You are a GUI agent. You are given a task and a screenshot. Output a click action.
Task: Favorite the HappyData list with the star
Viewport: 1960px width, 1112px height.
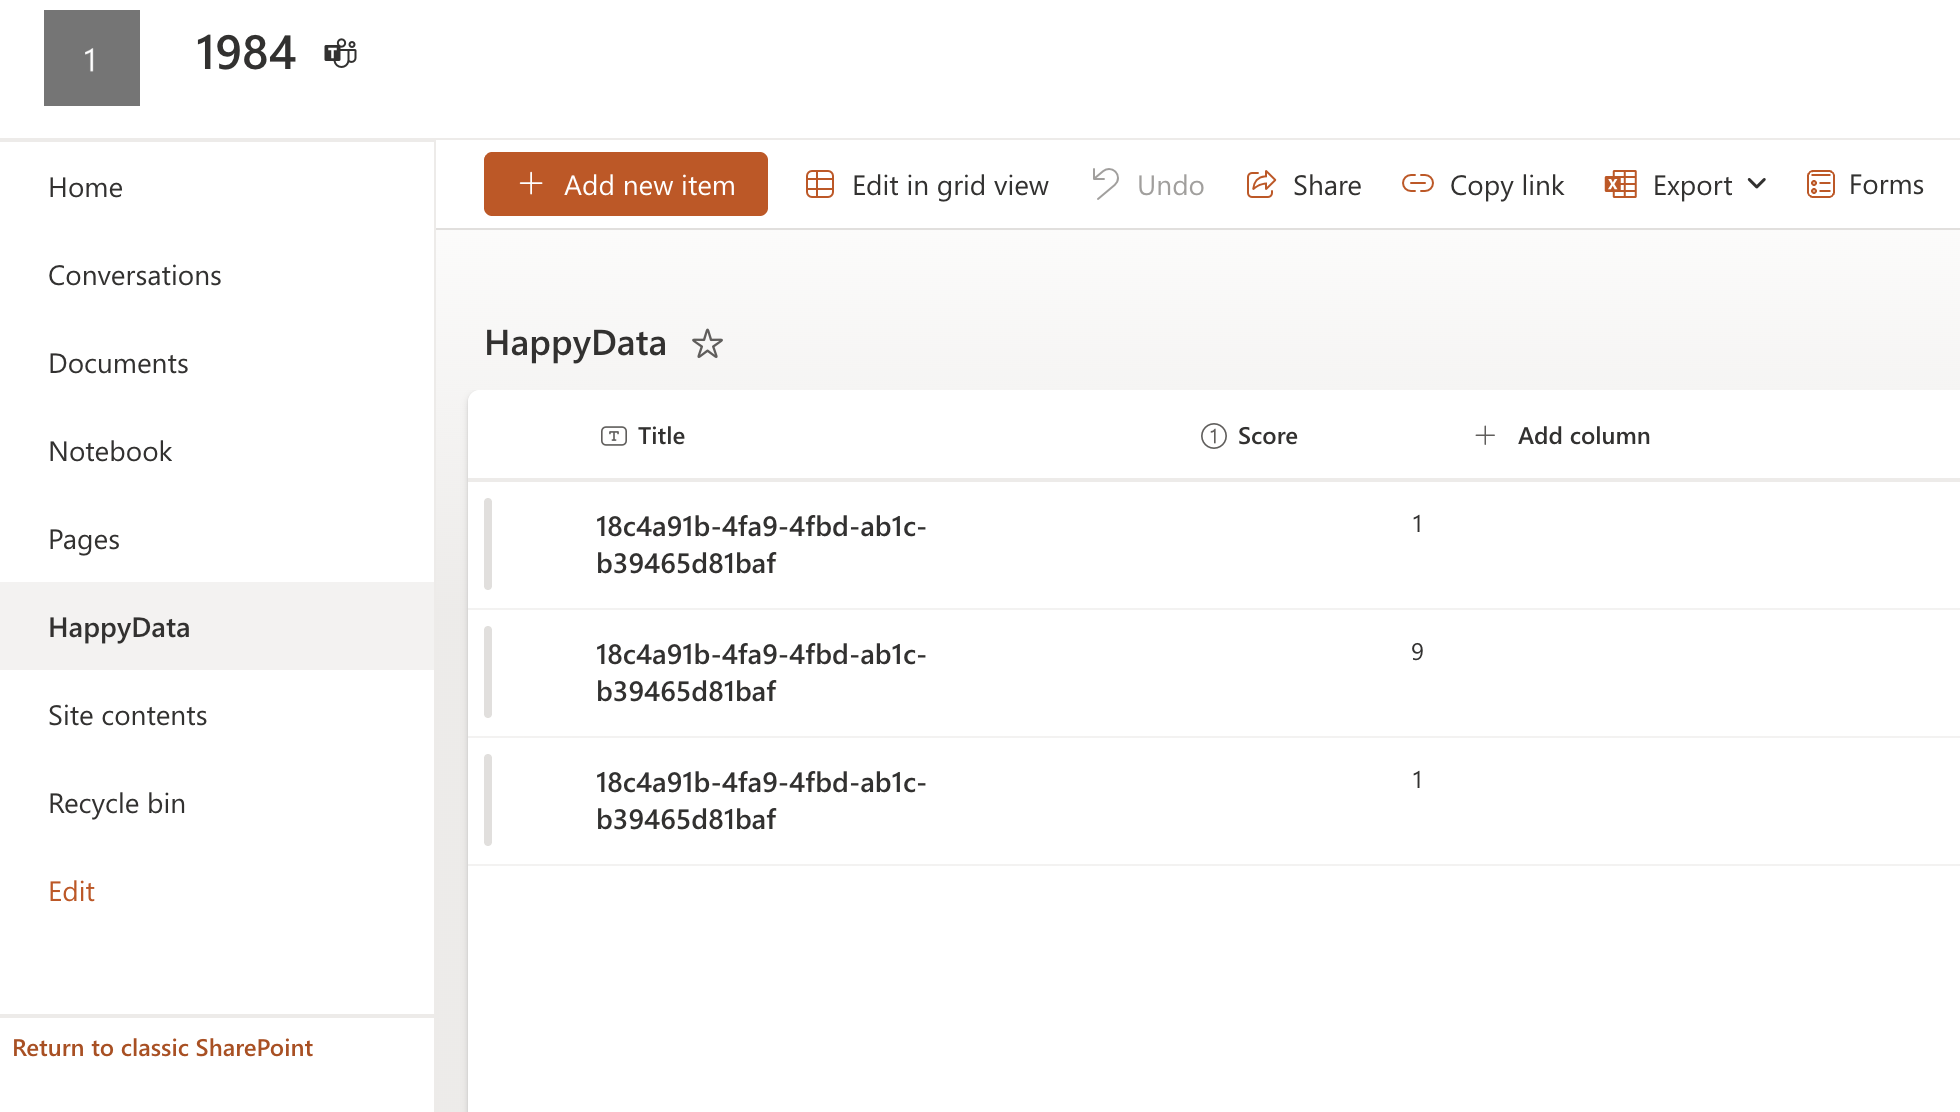[707, 344]
